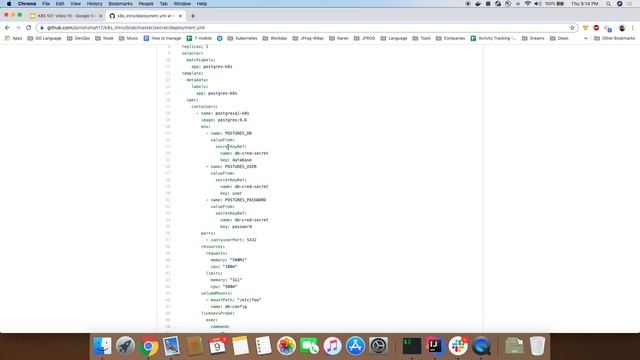Viewport: 640px width, 360px height.
Task: Open Chrome profile avatar
Action: (622, 28)
